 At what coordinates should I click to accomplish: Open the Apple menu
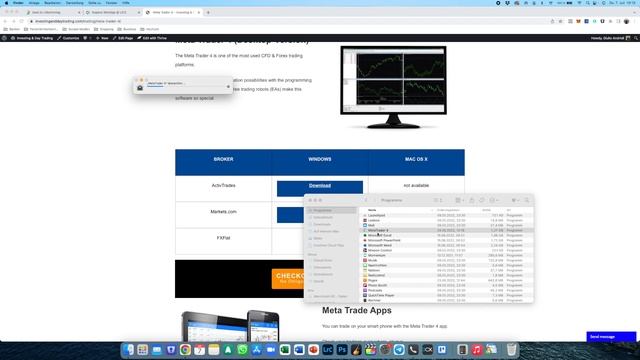6,3
